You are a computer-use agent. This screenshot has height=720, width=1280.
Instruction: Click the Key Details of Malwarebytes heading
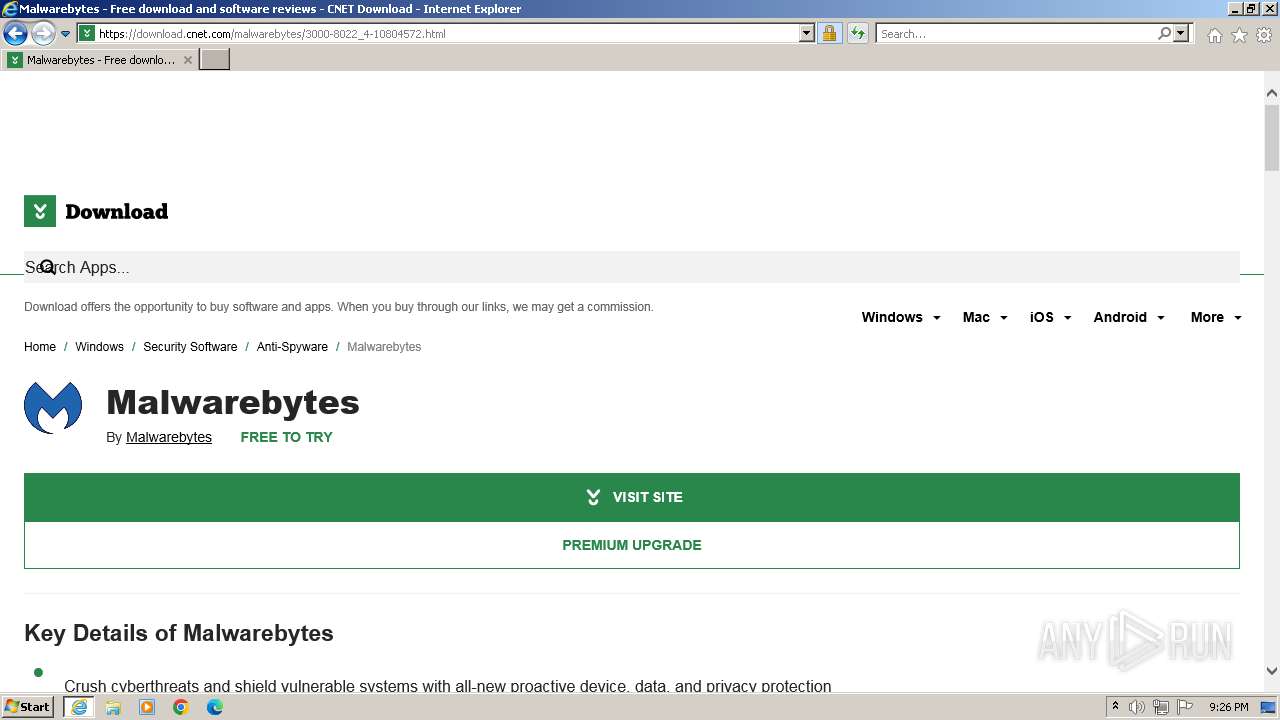(x=179, y=633)
